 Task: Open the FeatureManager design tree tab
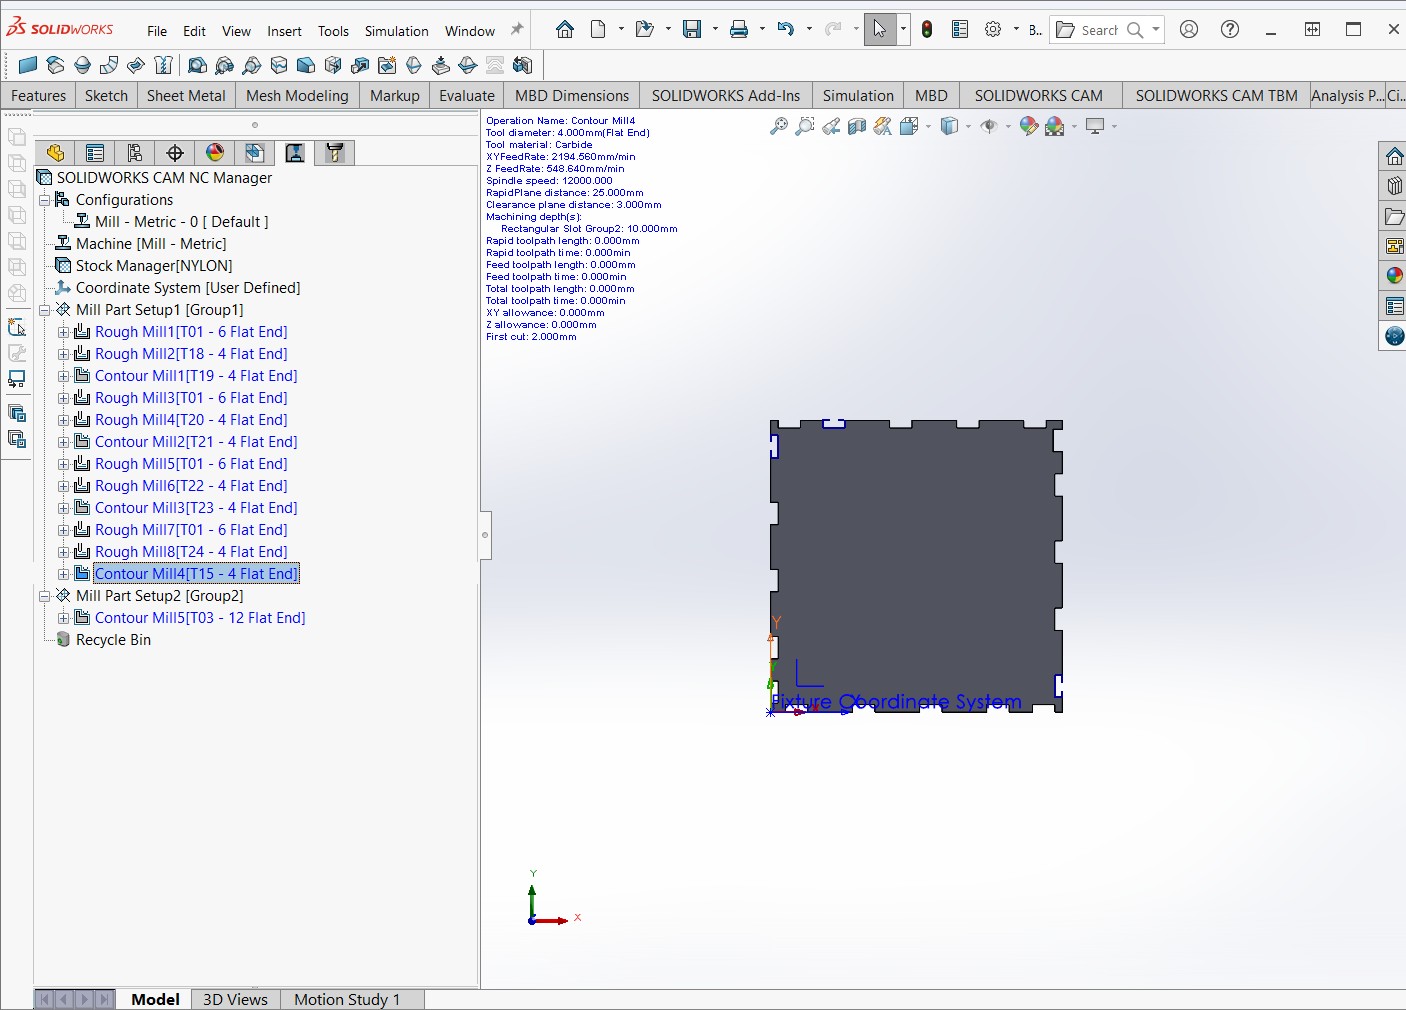55,153
